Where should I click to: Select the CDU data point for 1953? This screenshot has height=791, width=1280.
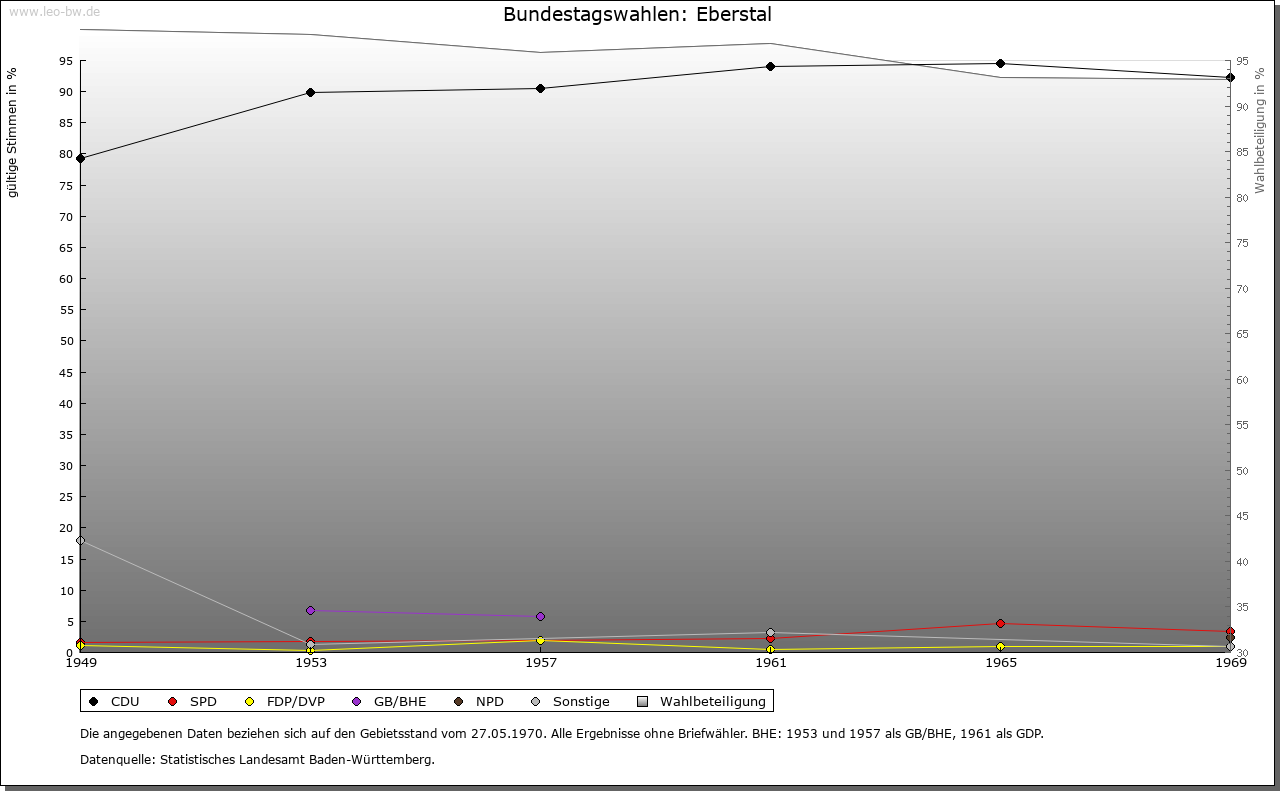pos(310,93)
